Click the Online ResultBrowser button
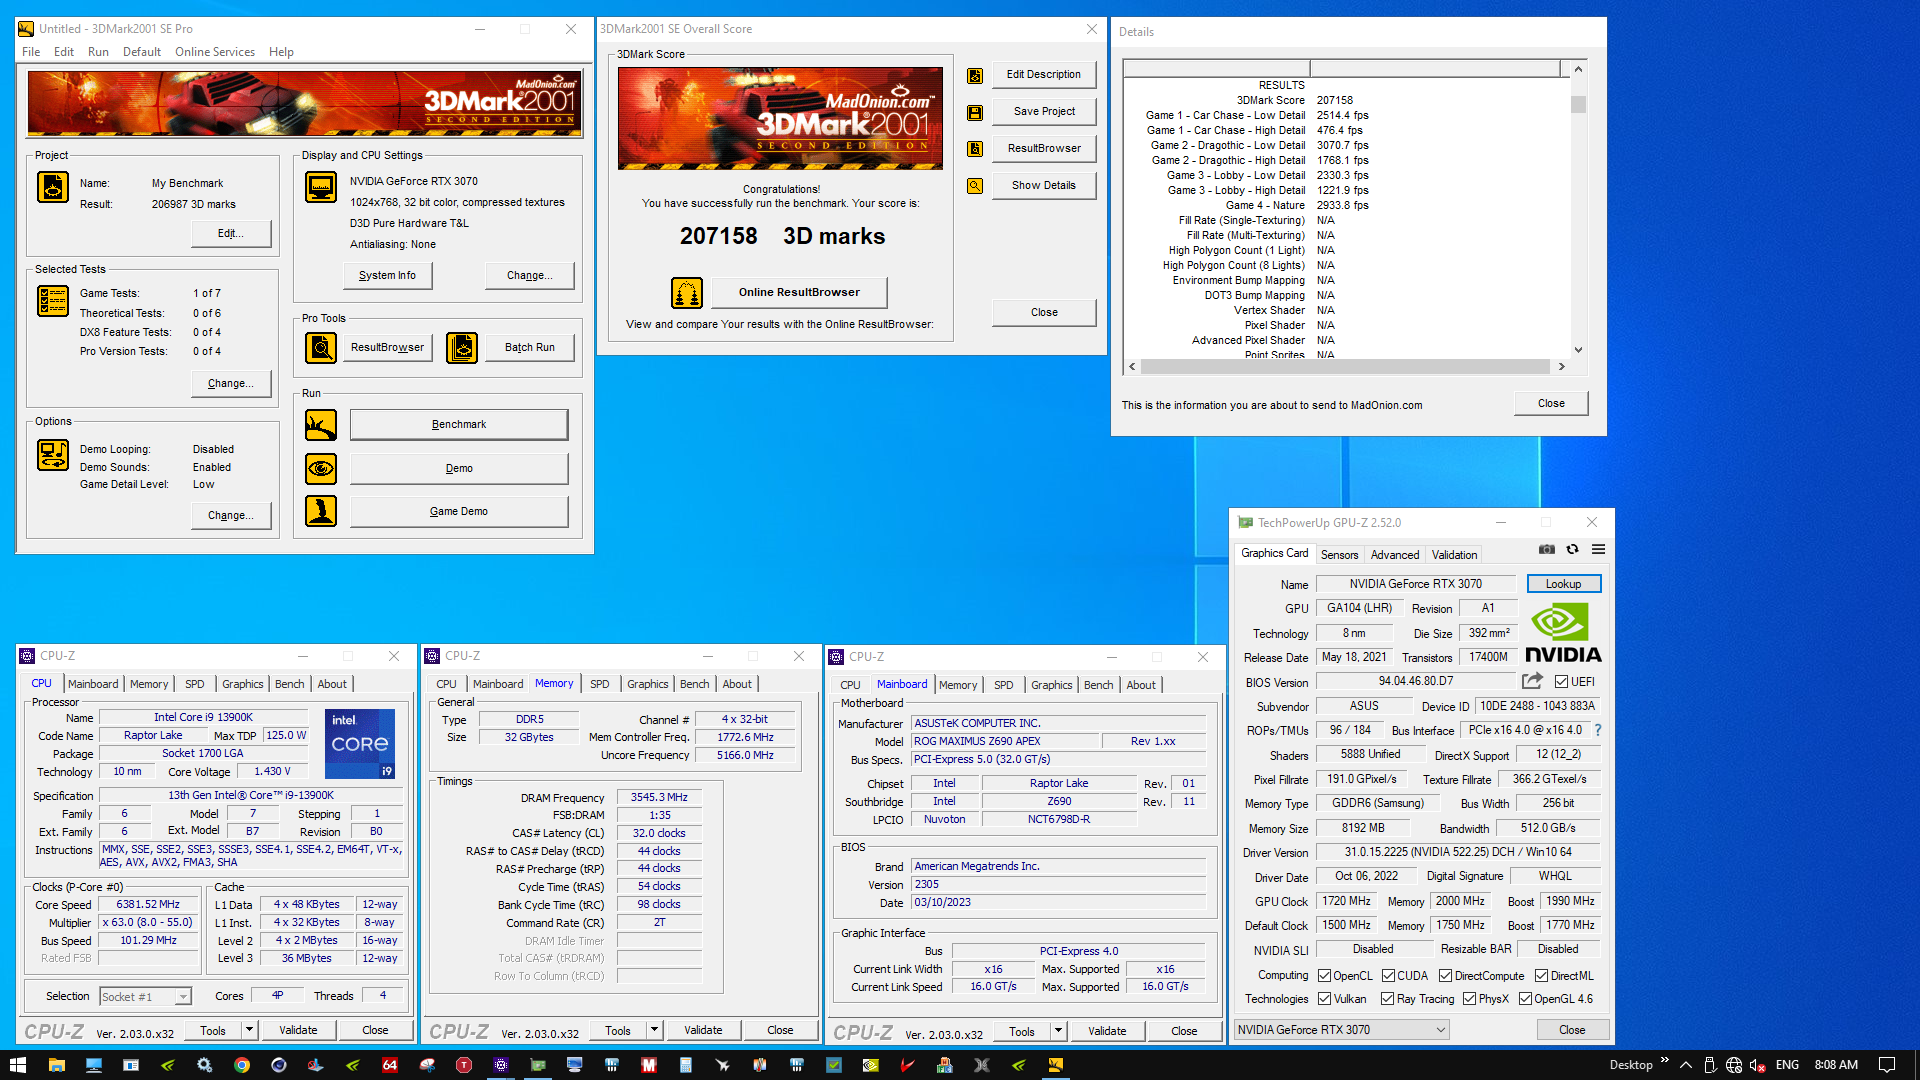This screenshot has width=1920, height=1080. pos(799,293)
